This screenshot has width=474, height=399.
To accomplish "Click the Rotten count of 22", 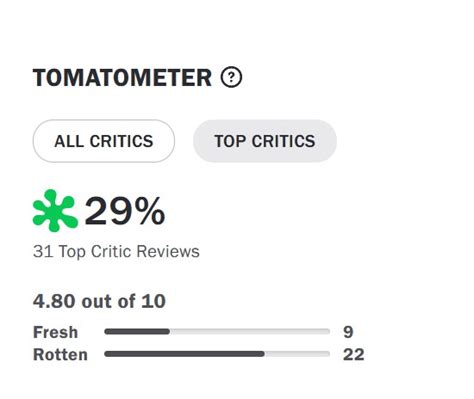I will tap(354, 354).
